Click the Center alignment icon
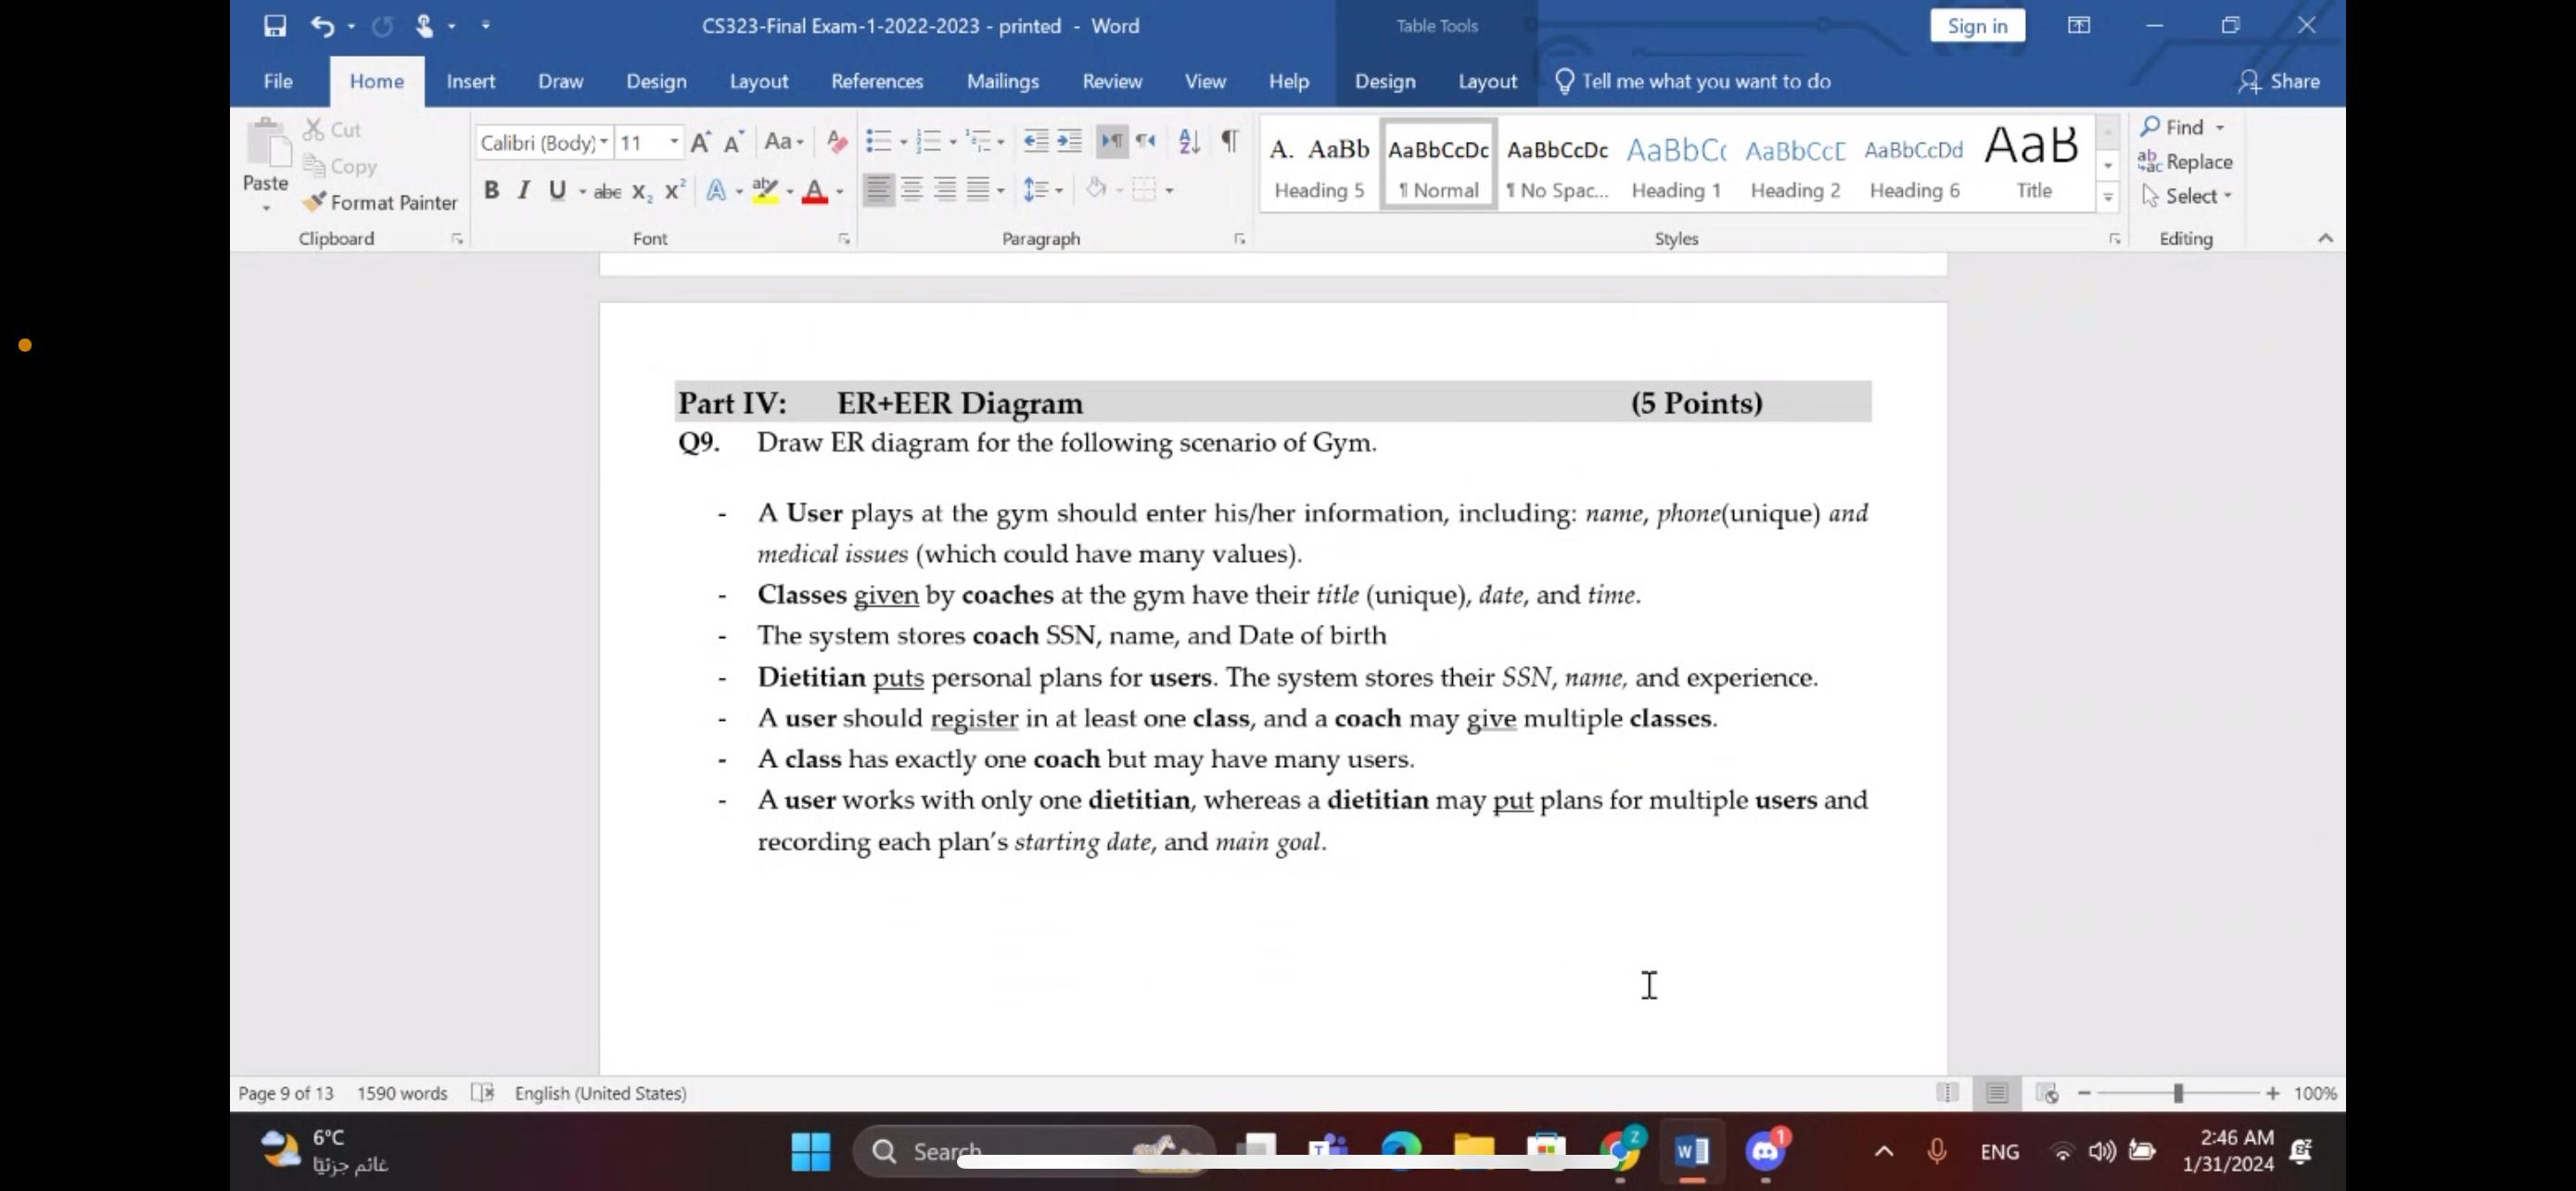Screen dimensions: 2576x1191 pos(911,190)
